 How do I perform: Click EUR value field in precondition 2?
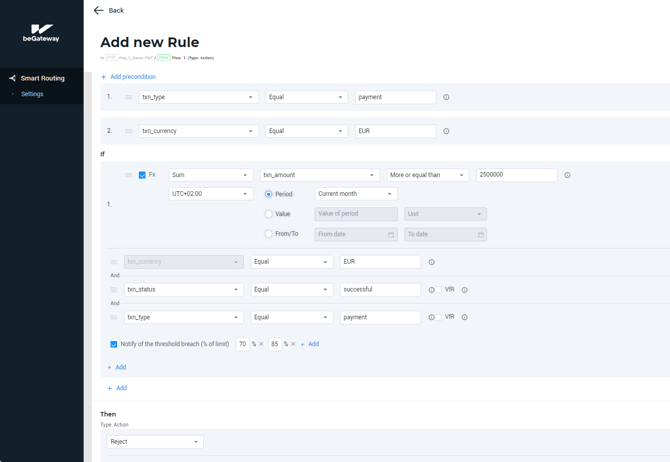coord(396,131)
